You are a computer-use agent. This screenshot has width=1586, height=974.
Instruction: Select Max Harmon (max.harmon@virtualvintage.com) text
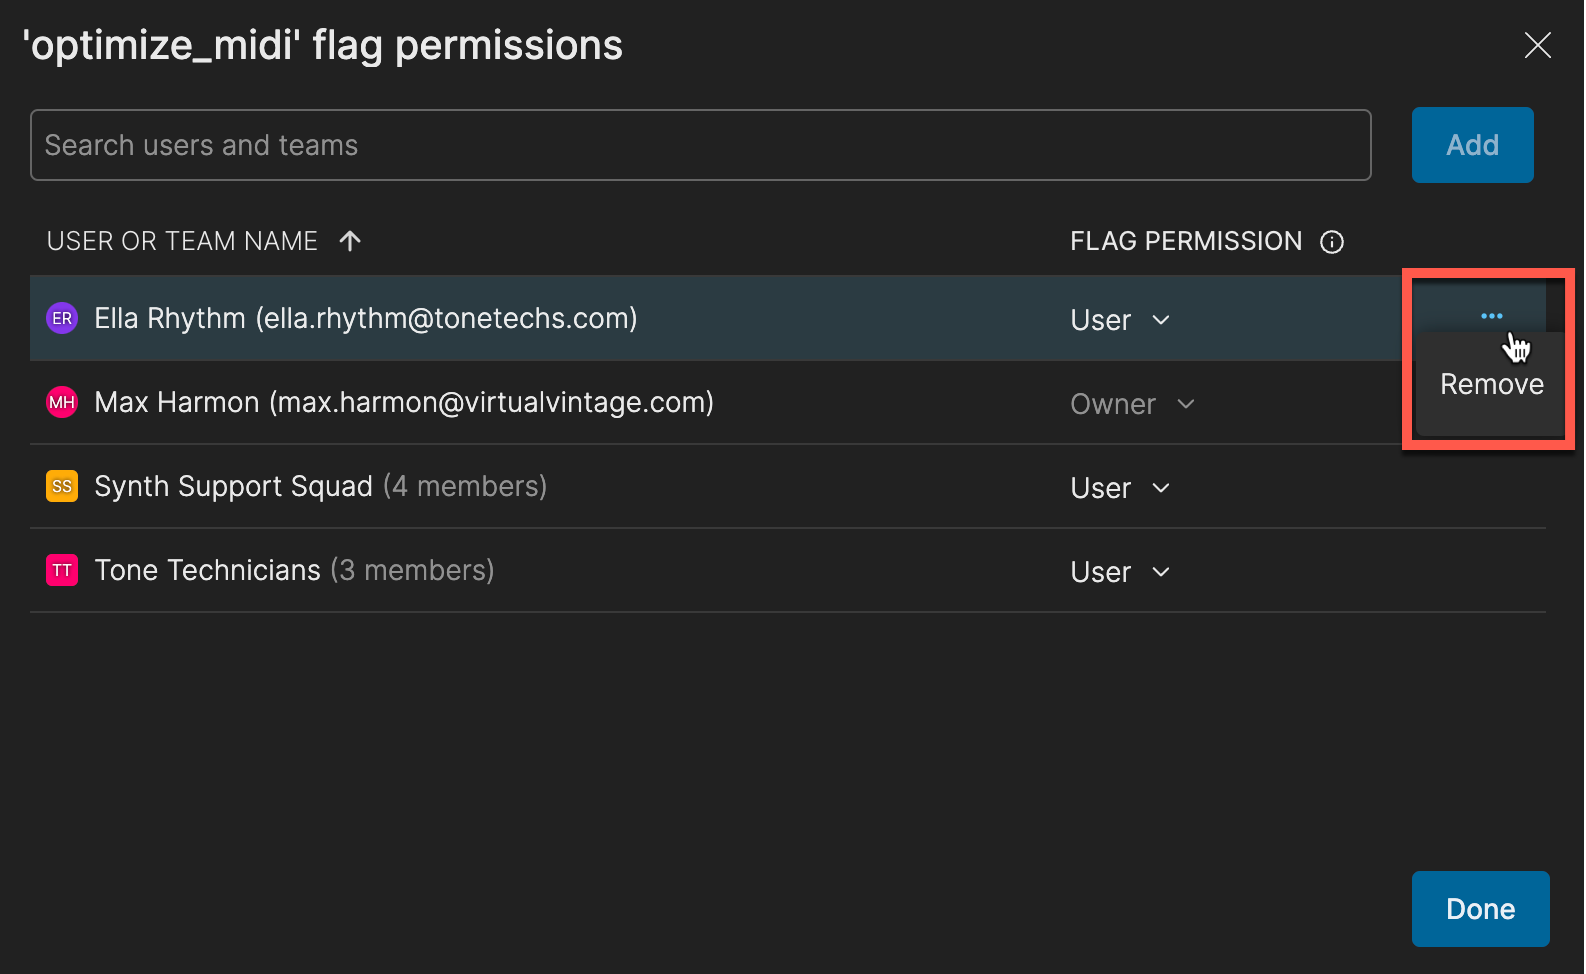coord(404,402)
